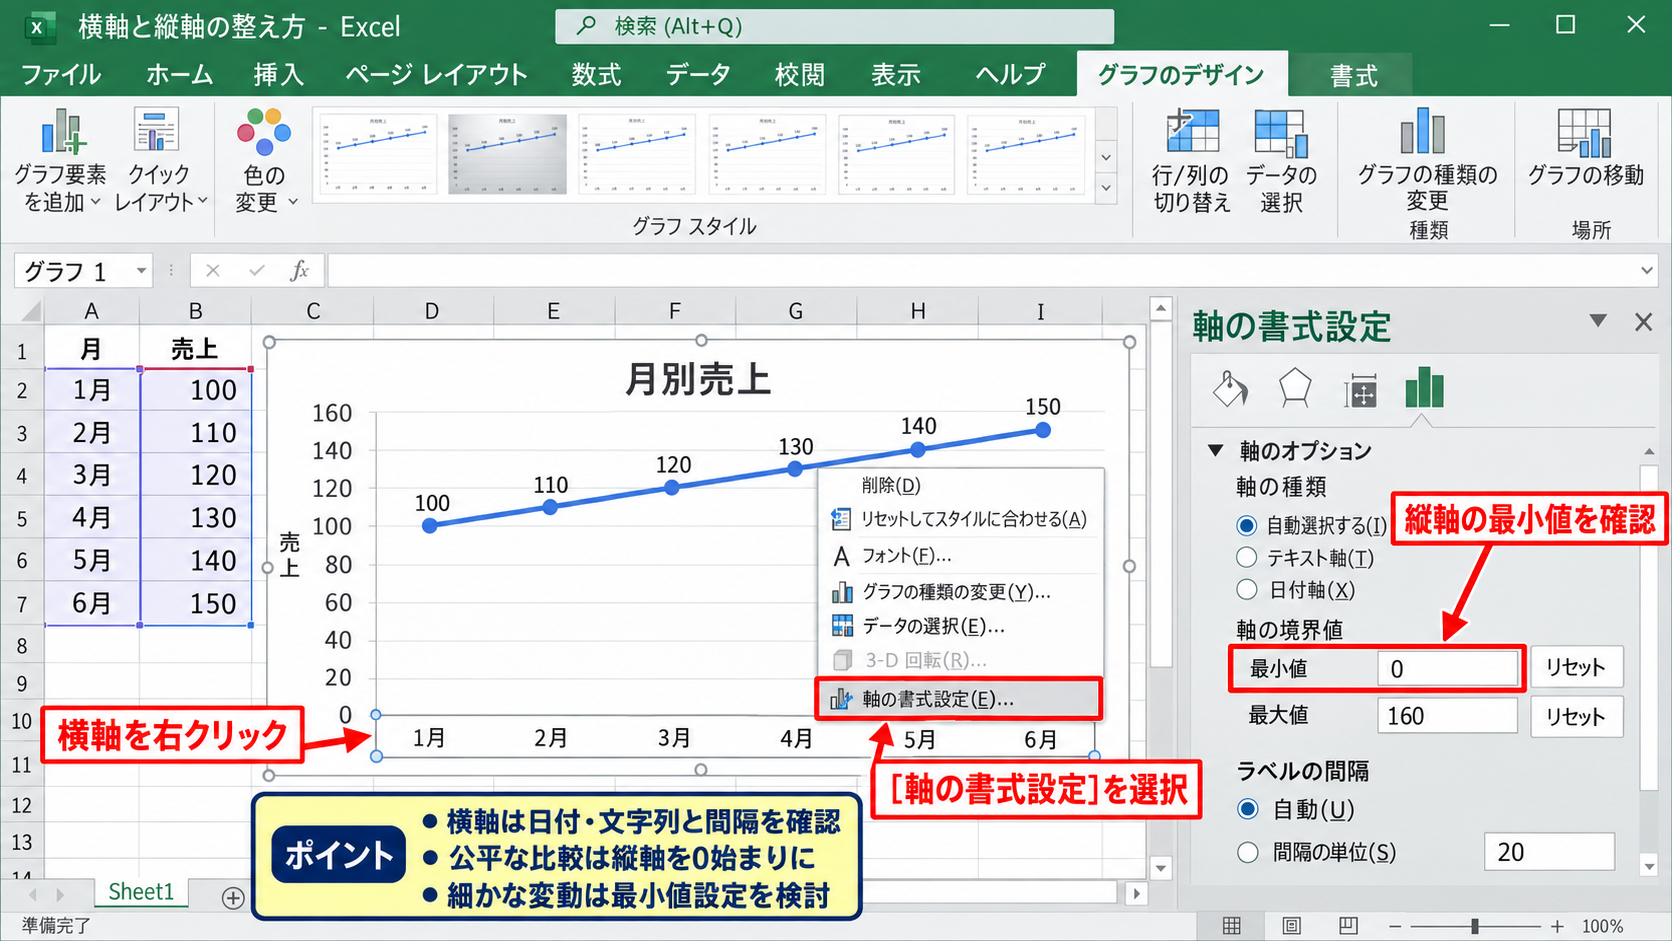1672x941 pixels.
Task: Add a new sheet with plus icon
Action: 233,897
